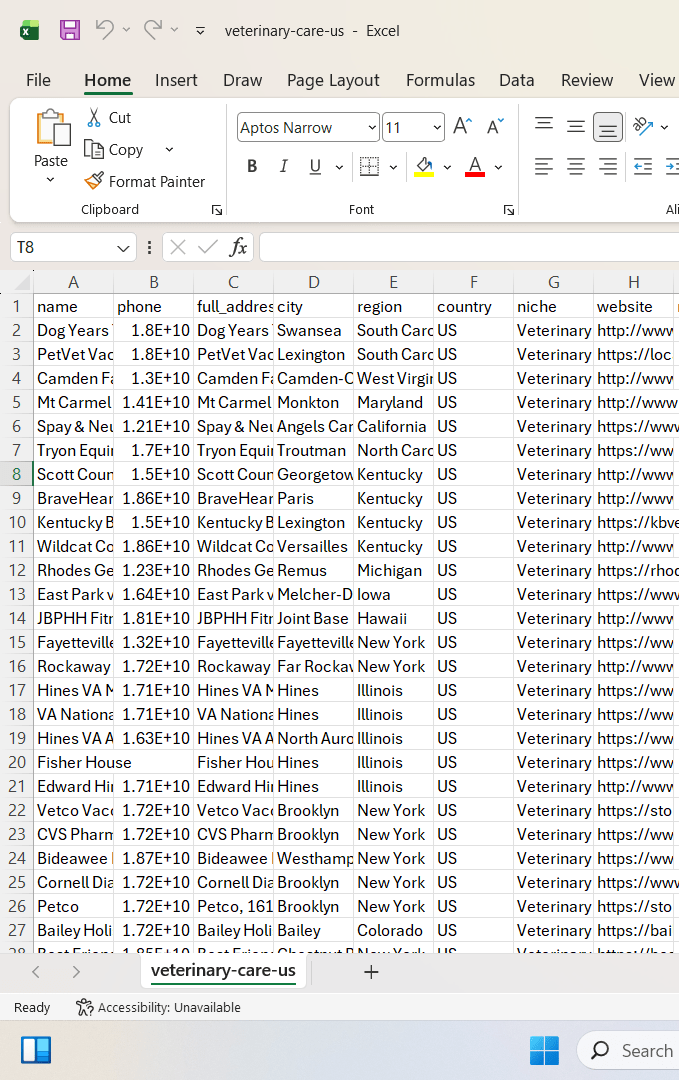The height and width of the screenshot is (1080, 679).
Task: Toggle Italic formatting
Action: [283, 166]
